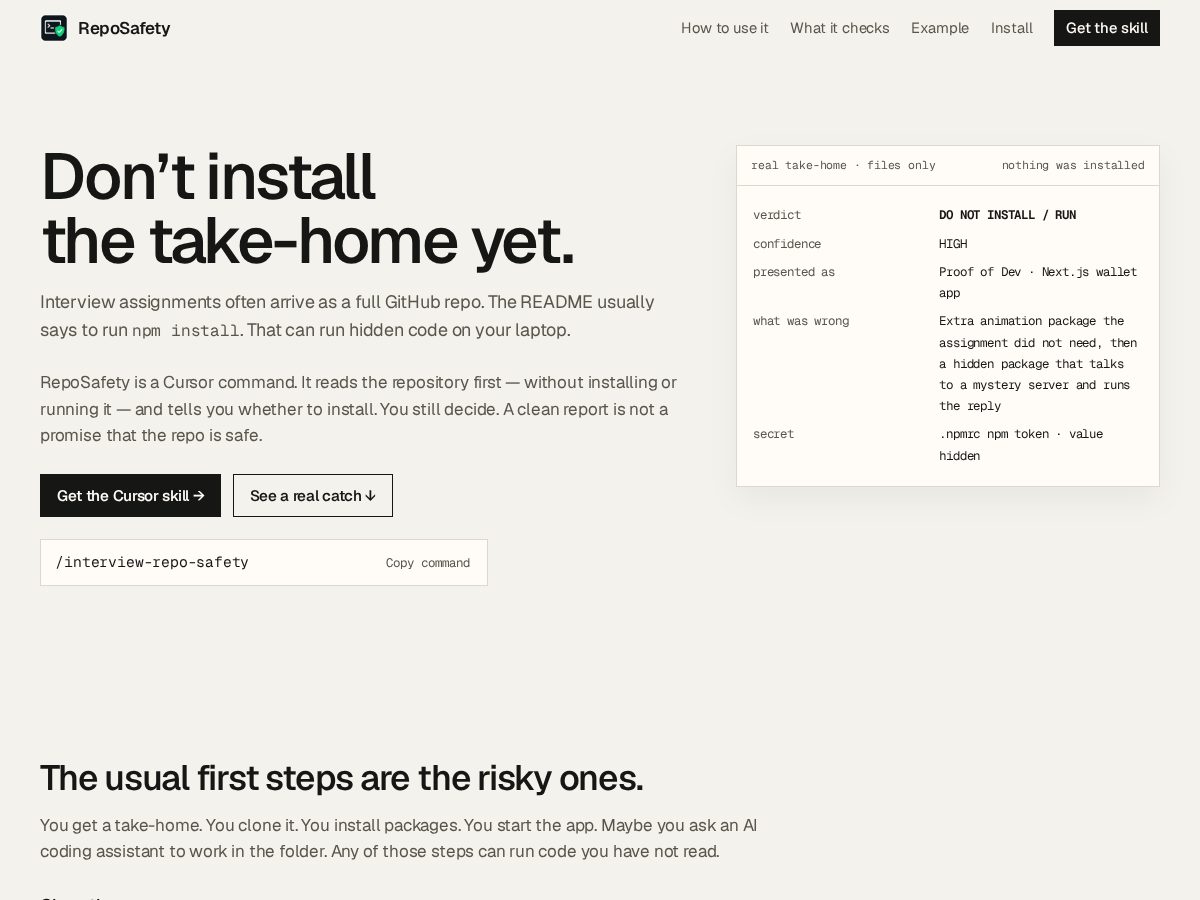Click the secret row label
Screen dimensions: 1200x900
773,434
